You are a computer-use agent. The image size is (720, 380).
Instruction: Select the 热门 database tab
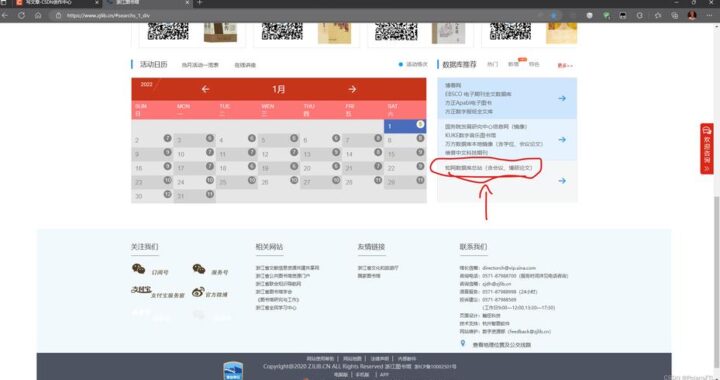(492, 64)
